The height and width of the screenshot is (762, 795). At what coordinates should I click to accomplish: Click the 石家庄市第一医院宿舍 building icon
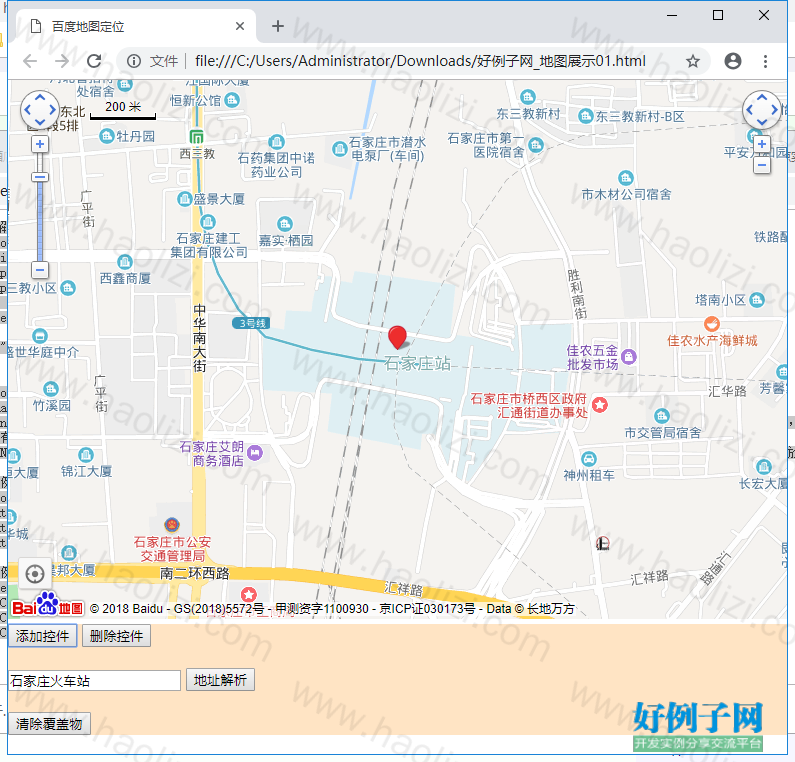pos(536,146)
